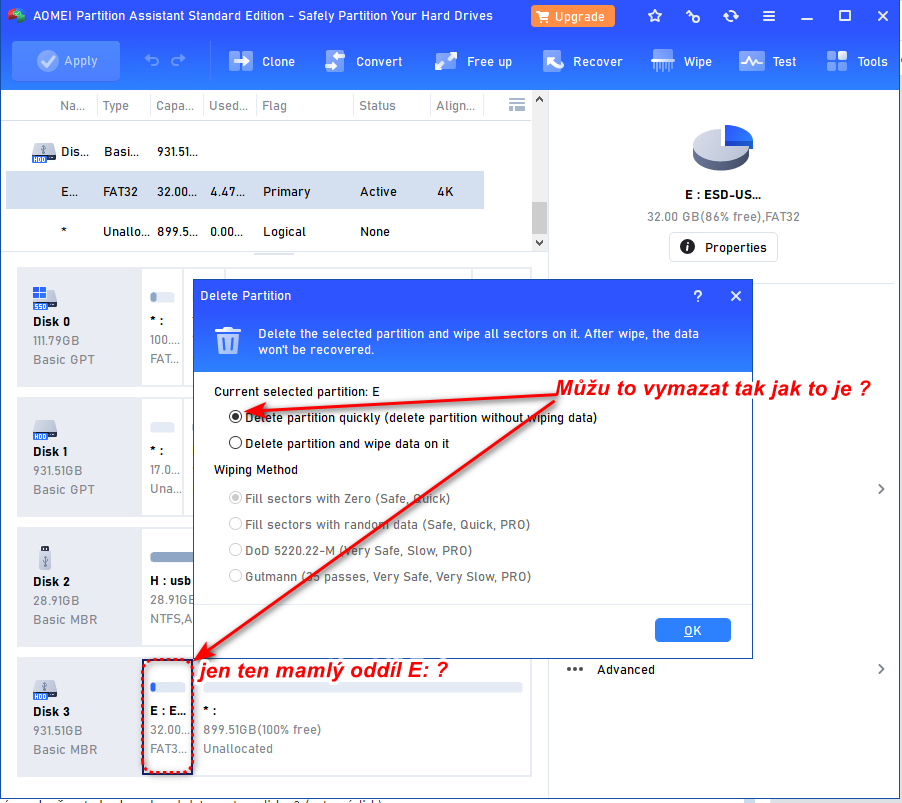The height and width of the screenshot is (803, 902).
Task: Open the column view options icon
Action: [x=517, y=105]
